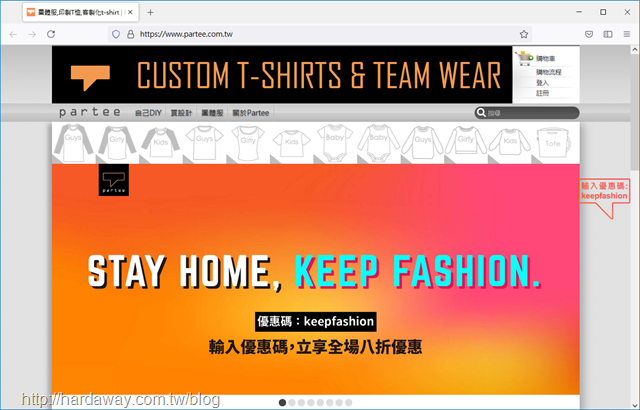Open the 關於Partee menu
Image resolution: width=640 pixels, height=410 pixels.
[x=251, y=113]
